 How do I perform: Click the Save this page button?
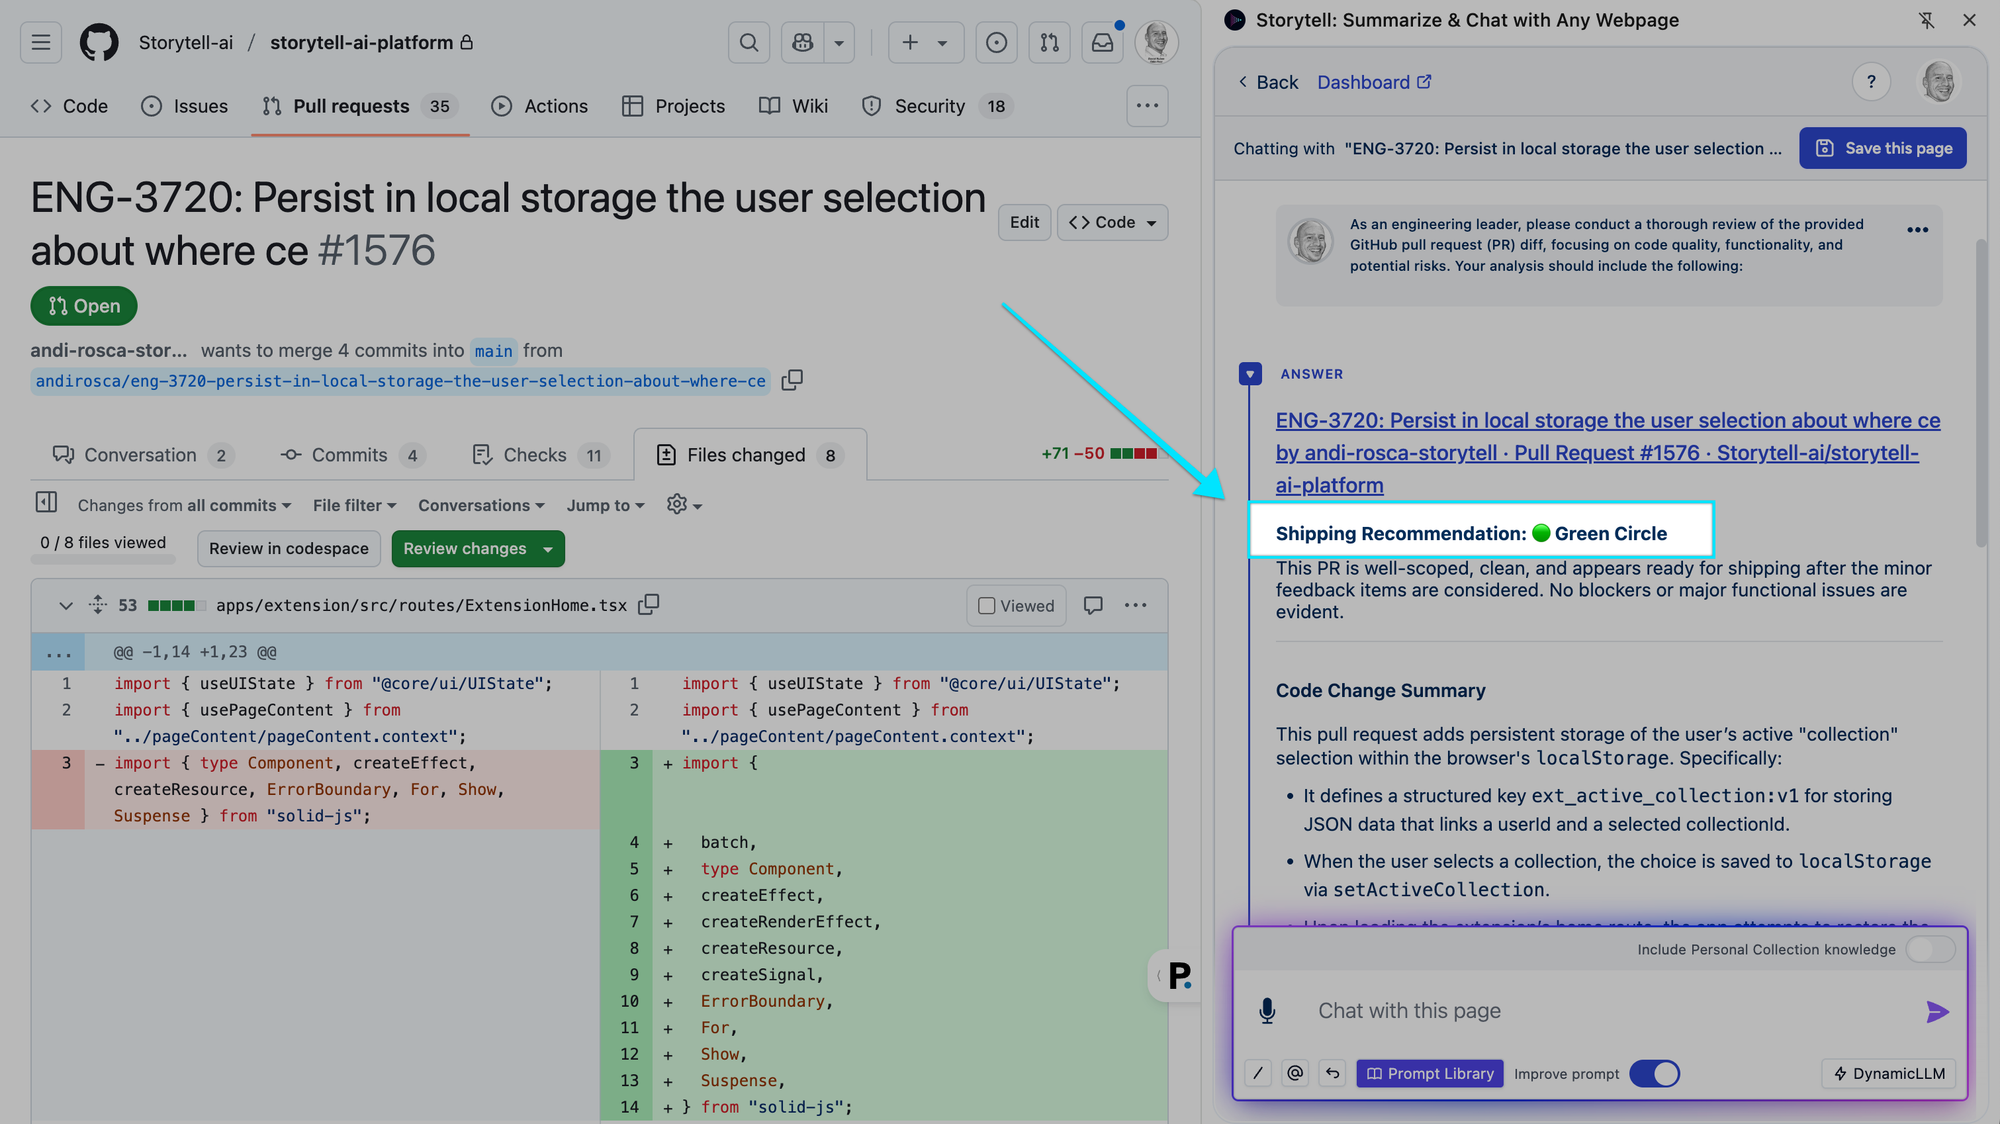tap(1882, 147)
